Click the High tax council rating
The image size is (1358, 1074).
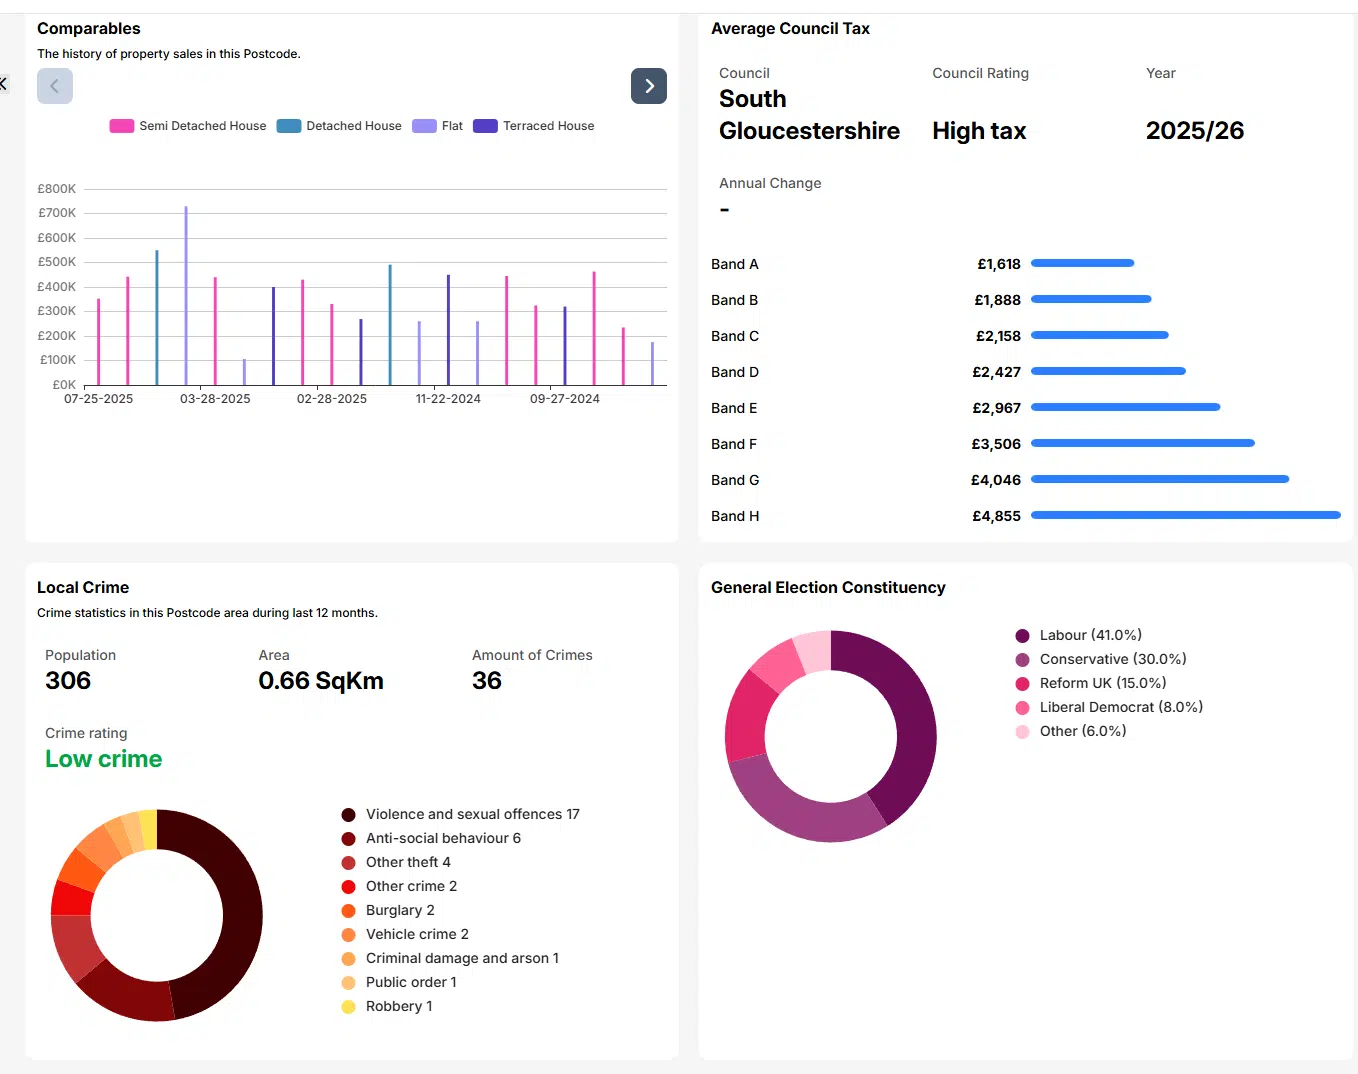pos(979,131)
